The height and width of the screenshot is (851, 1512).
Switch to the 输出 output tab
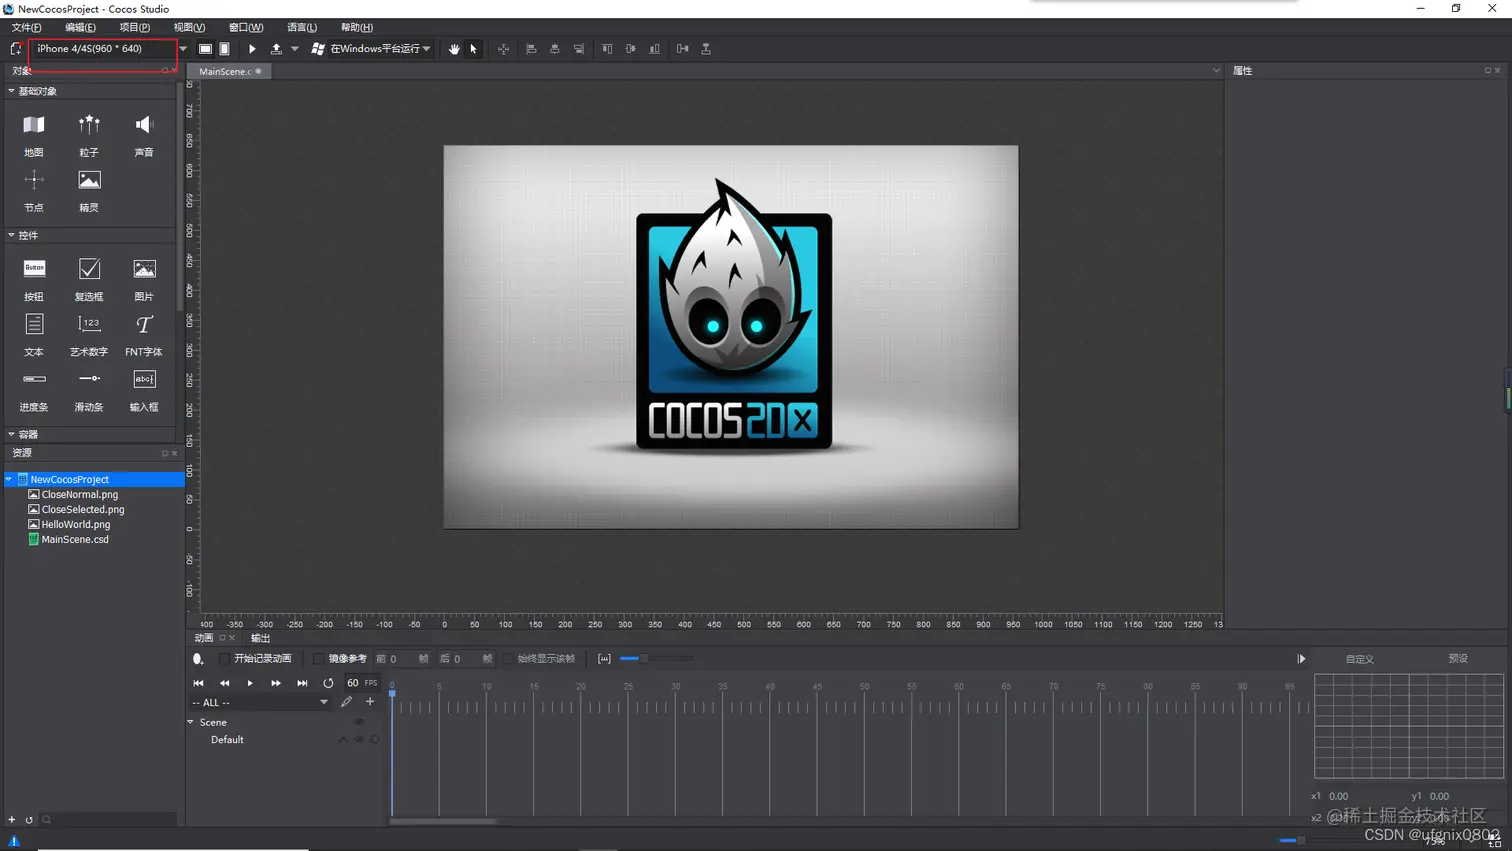tap(260, 638)
